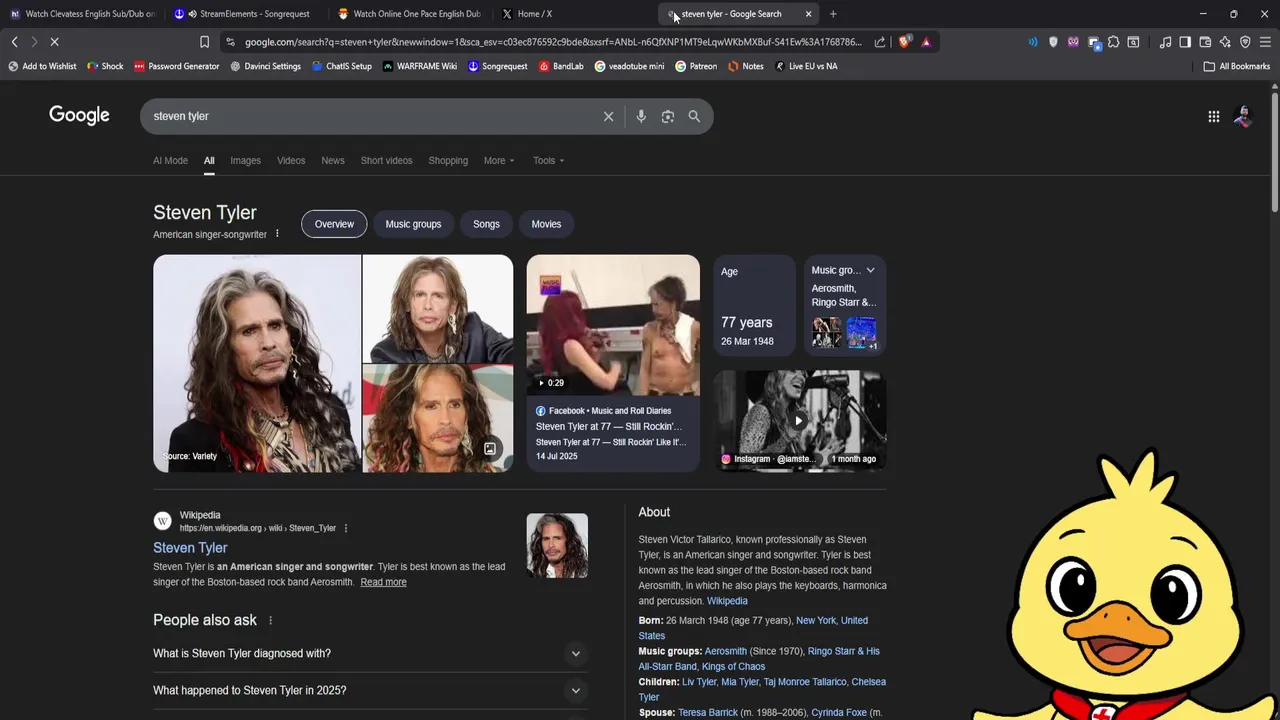Switch to Watch Clevatess English Sub/Dub tab

click(x=82, y=14)
